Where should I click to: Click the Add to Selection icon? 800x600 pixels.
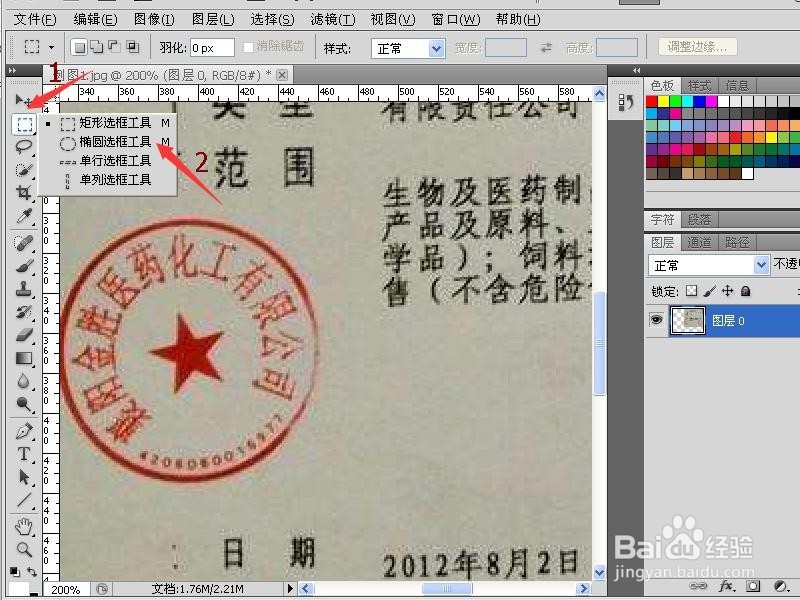[96, 47]
